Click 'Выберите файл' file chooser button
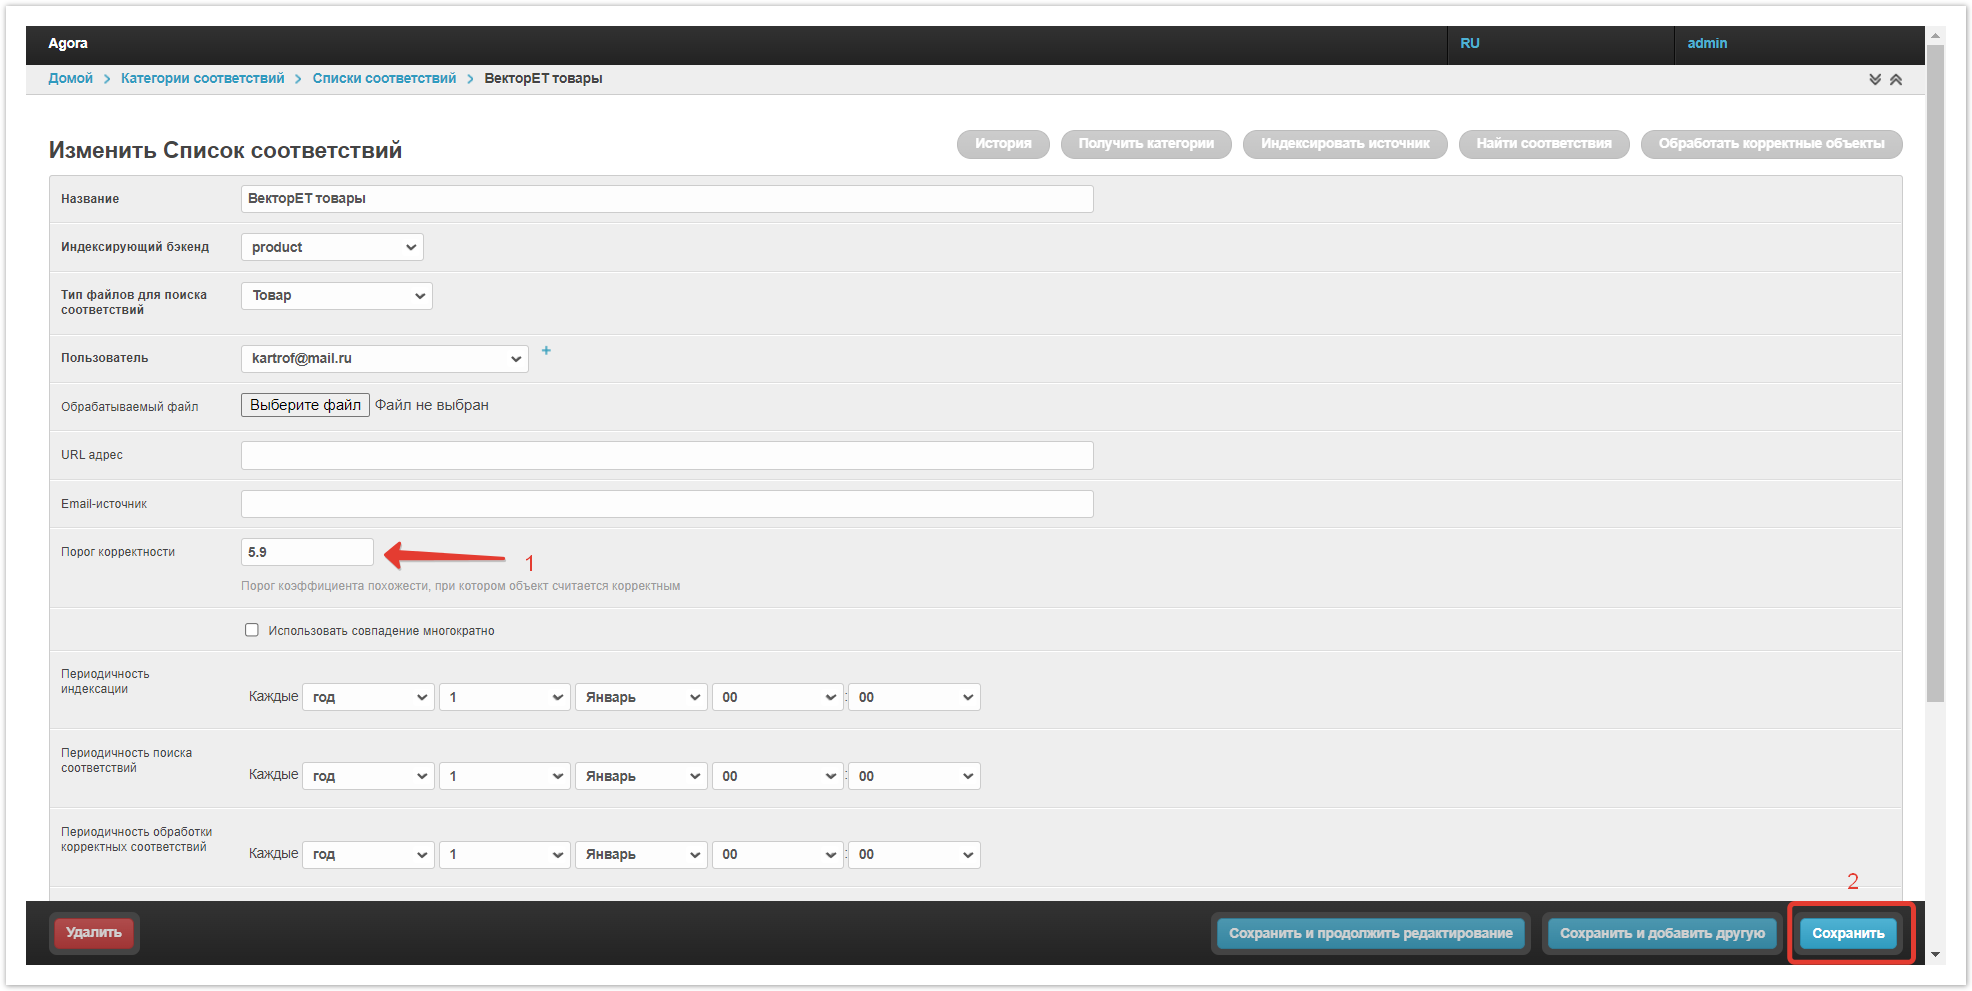Screen dimensions: 1972x991 point(305,405)
